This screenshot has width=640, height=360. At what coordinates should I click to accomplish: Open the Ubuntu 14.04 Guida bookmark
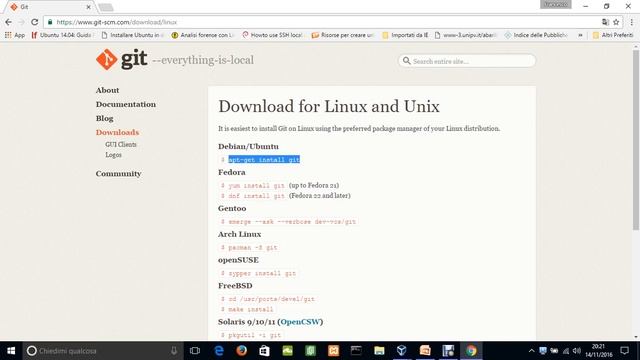pos(62,35)
